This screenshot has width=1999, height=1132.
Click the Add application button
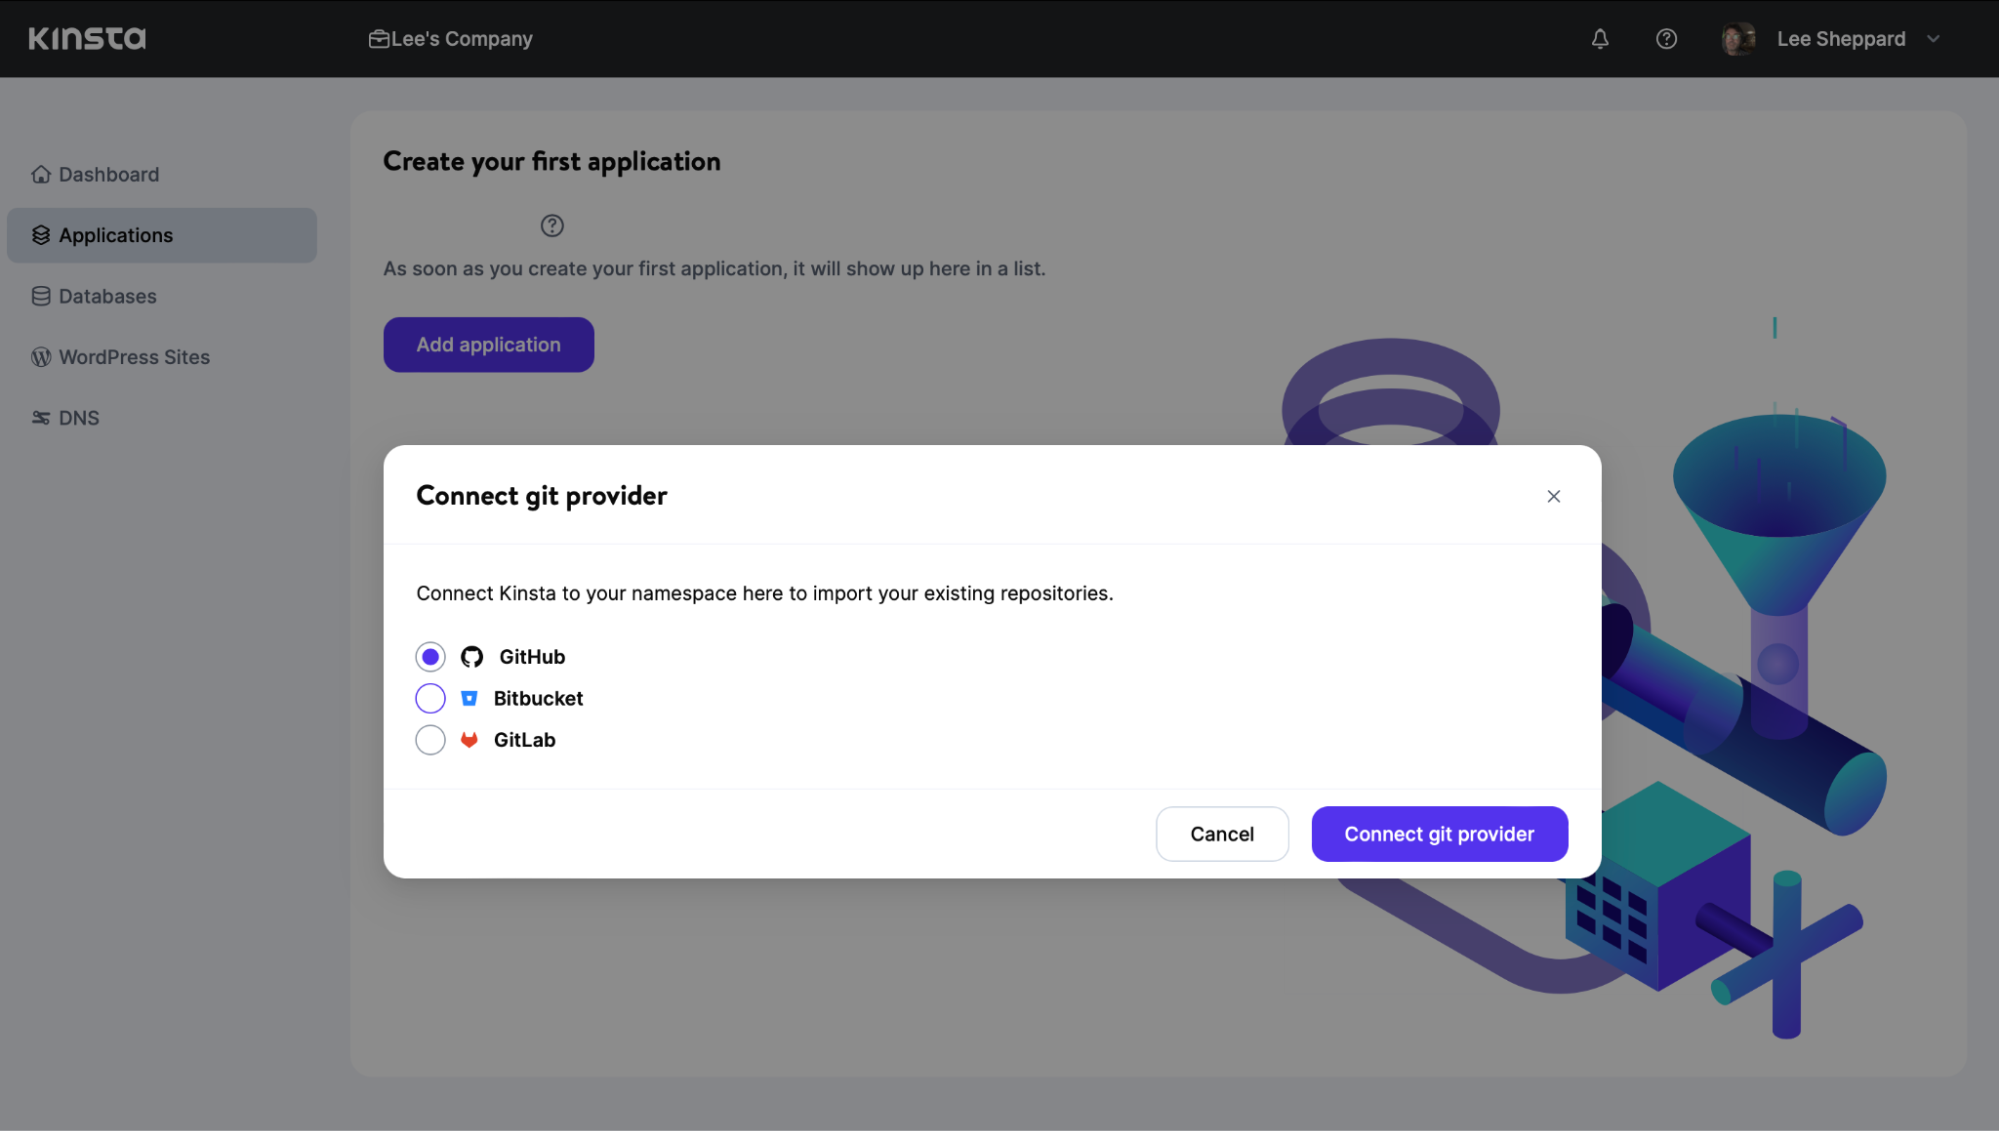click(489, 343)
